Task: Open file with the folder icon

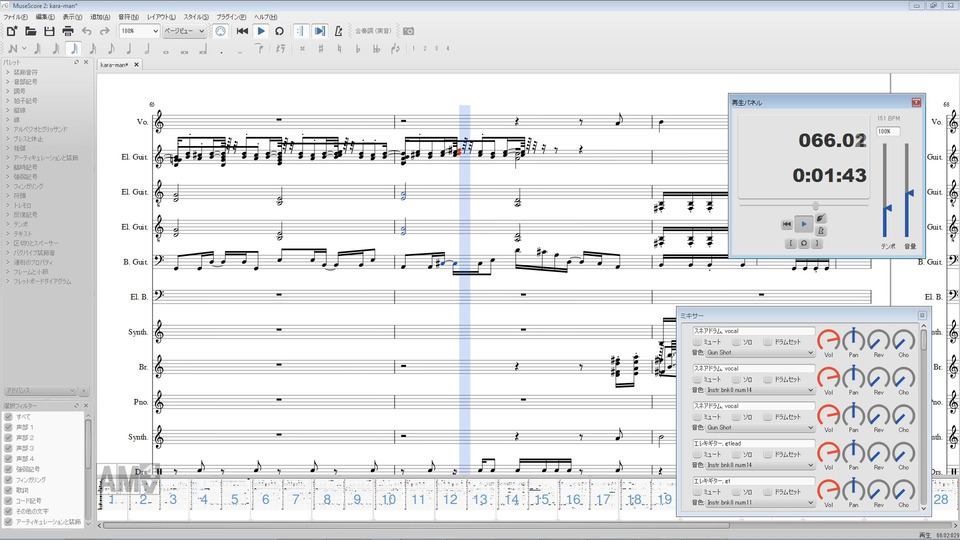Action: click(31, 31)
